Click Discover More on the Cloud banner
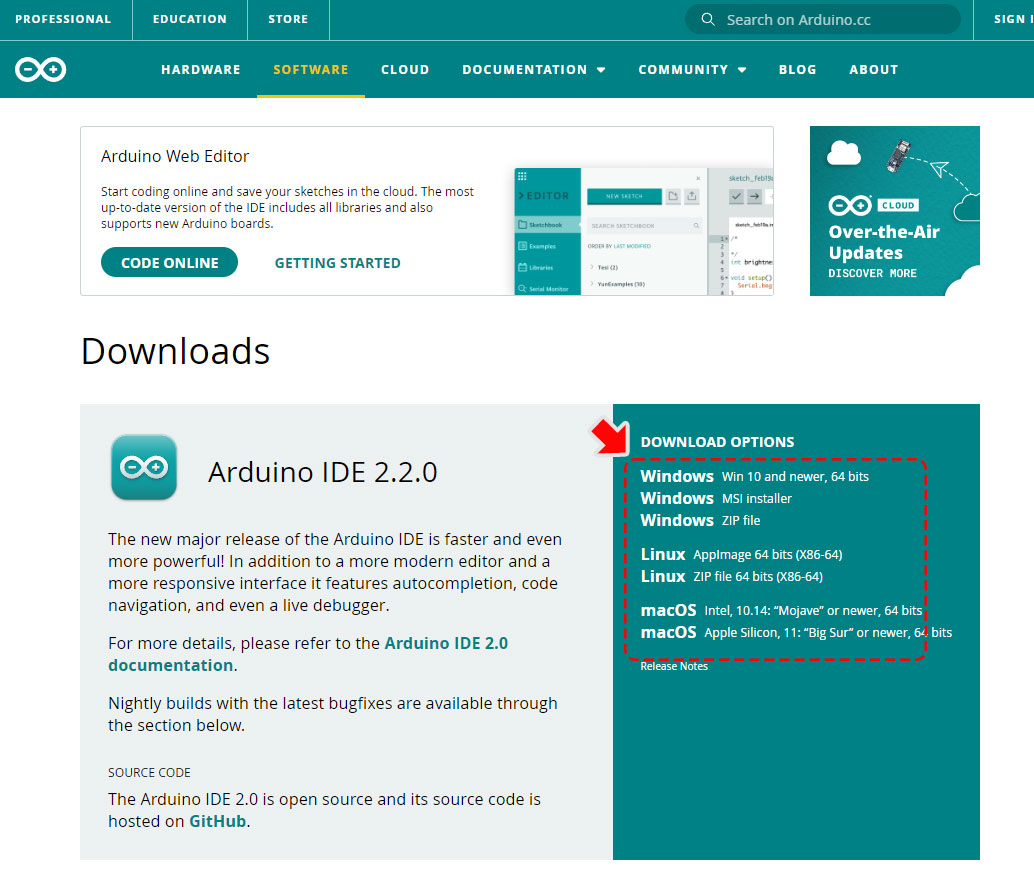This screenshot has width=1034, height=870. (x=872, y=273)
